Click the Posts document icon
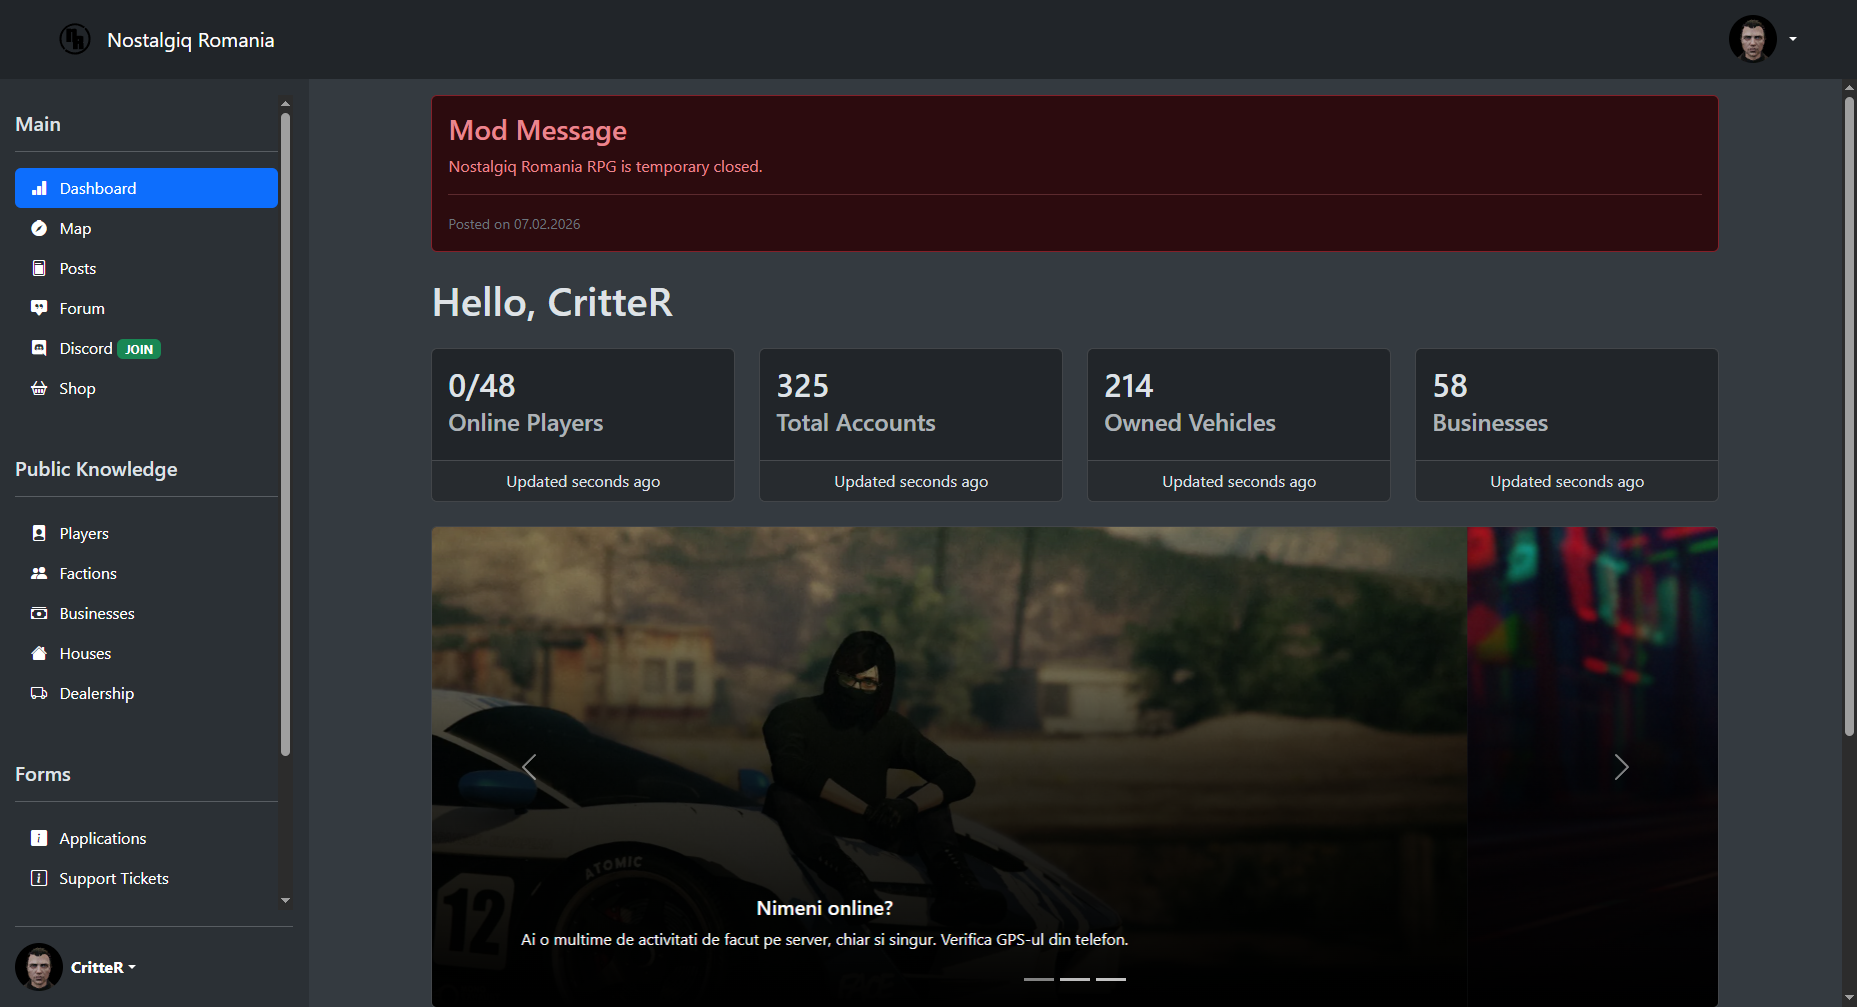The height and width of the screenshot is (1007, 1857). coord(40,268)
